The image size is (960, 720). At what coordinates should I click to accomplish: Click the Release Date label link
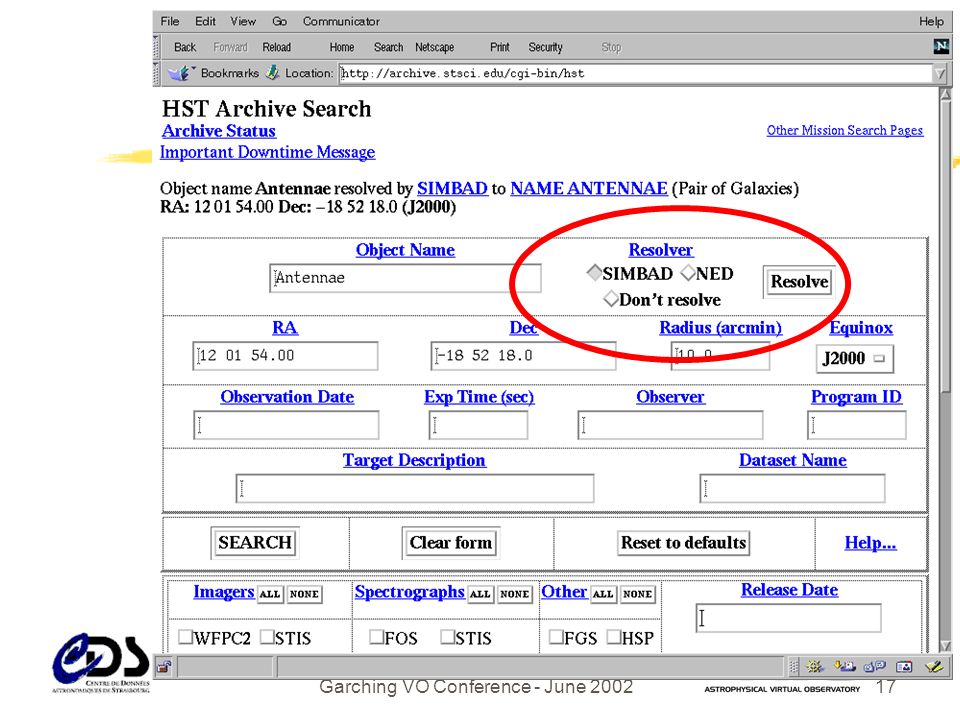789,590
